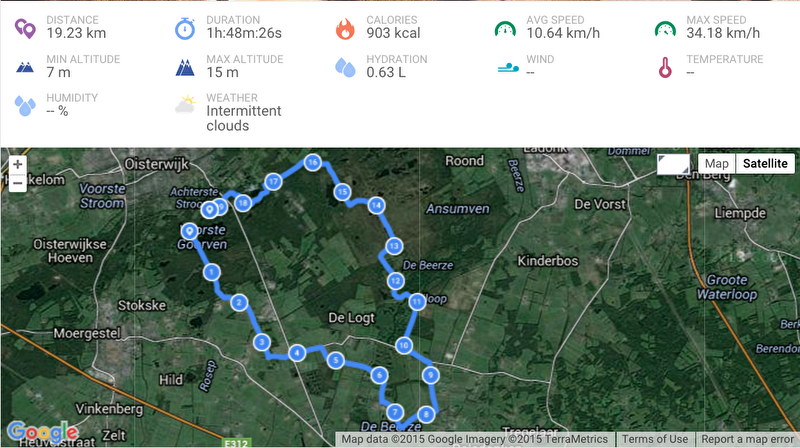Open Report a map error link
This screenshot has height=448, width=800.
pyautogui.click(x=747, y=439)
